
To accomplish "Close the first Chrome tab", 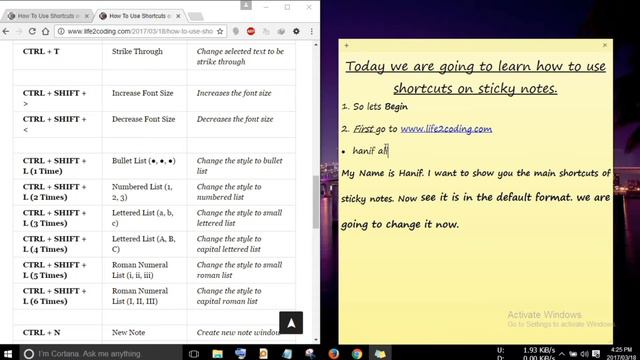I will (x=87, y=16).
